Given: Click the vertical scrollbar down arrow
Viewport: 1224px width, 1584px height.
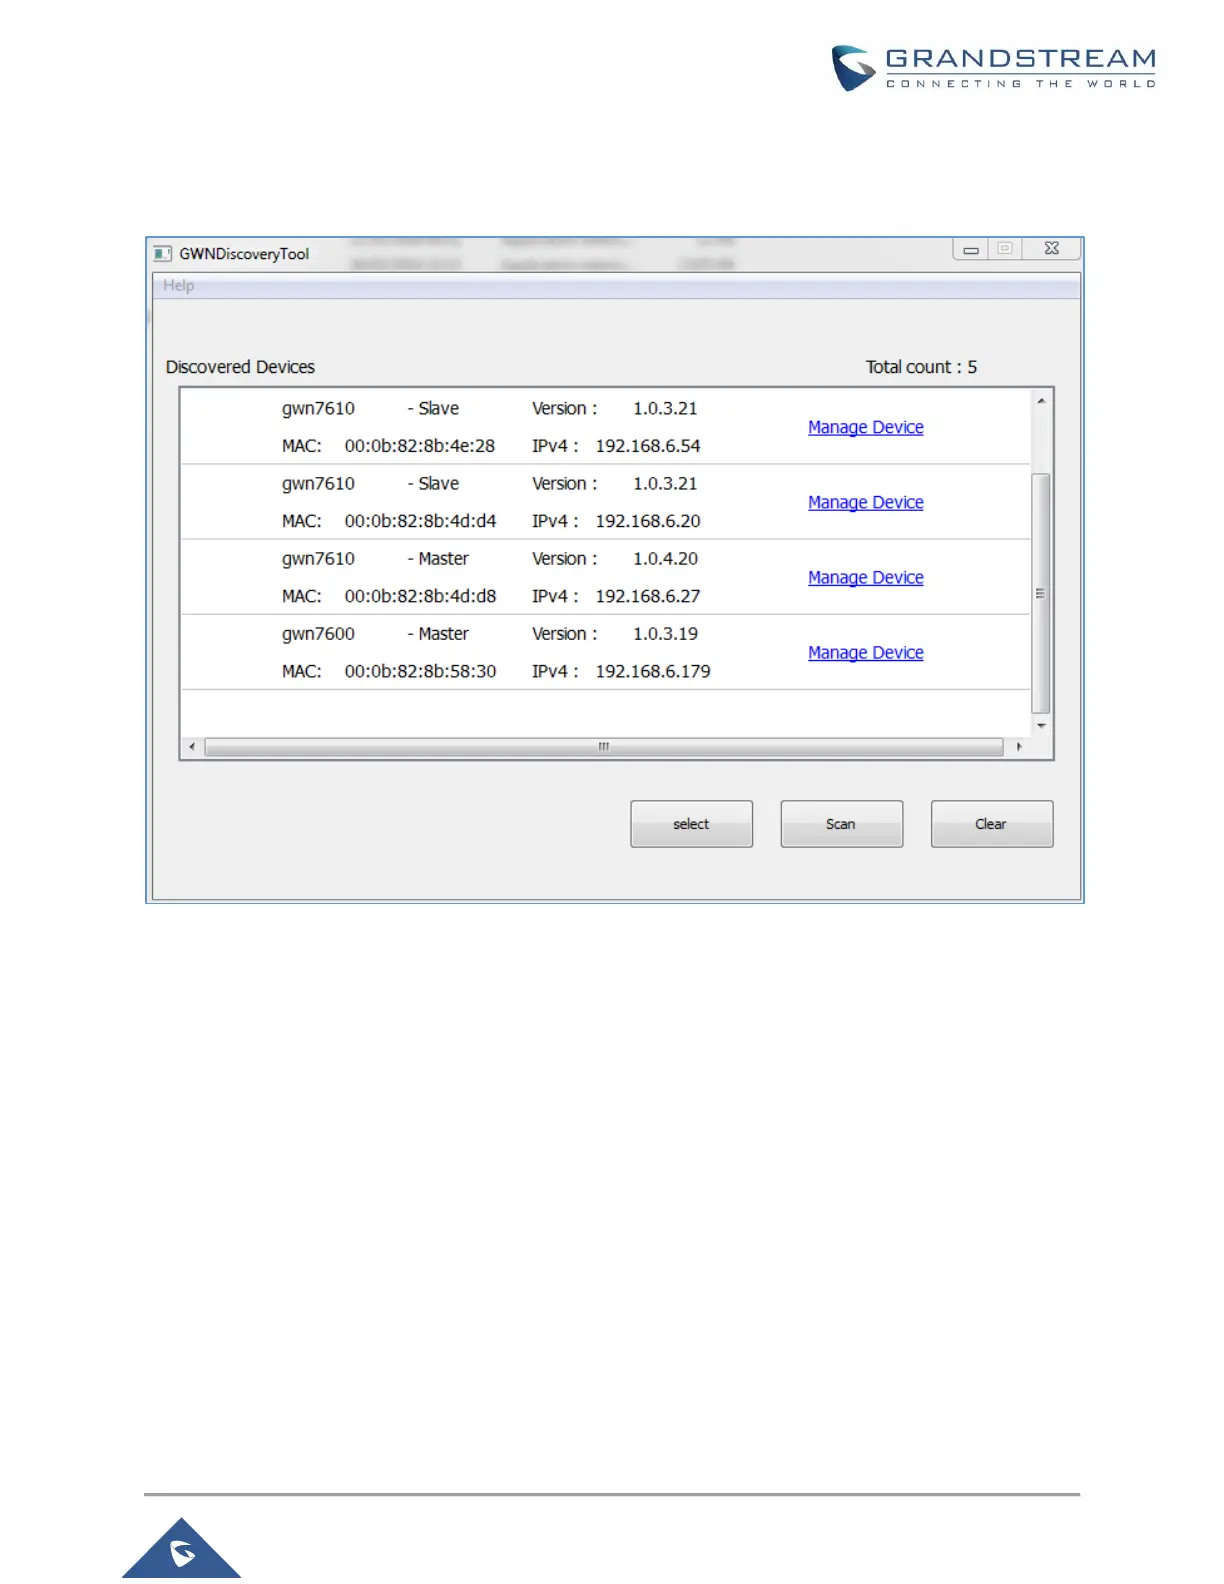Looking at the screenshot, I should 1041,726.
